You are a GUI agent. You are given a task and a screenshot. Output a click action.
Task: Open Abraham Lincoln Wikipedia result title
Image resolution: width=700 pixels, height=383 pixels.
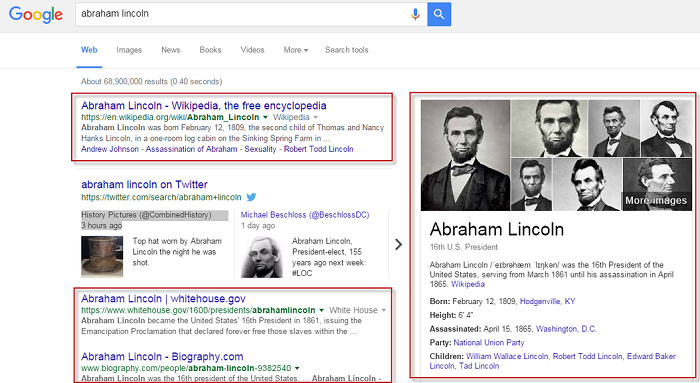[x=204, y=106]
